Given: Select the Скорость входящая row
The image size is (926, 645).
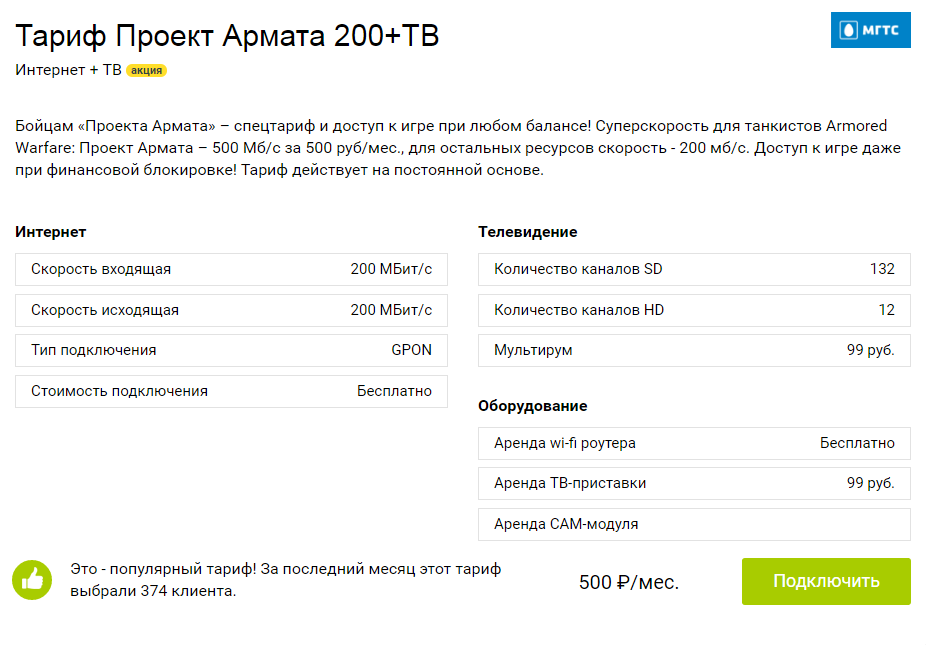Looking at the screenshot, I should click(232, 269).
